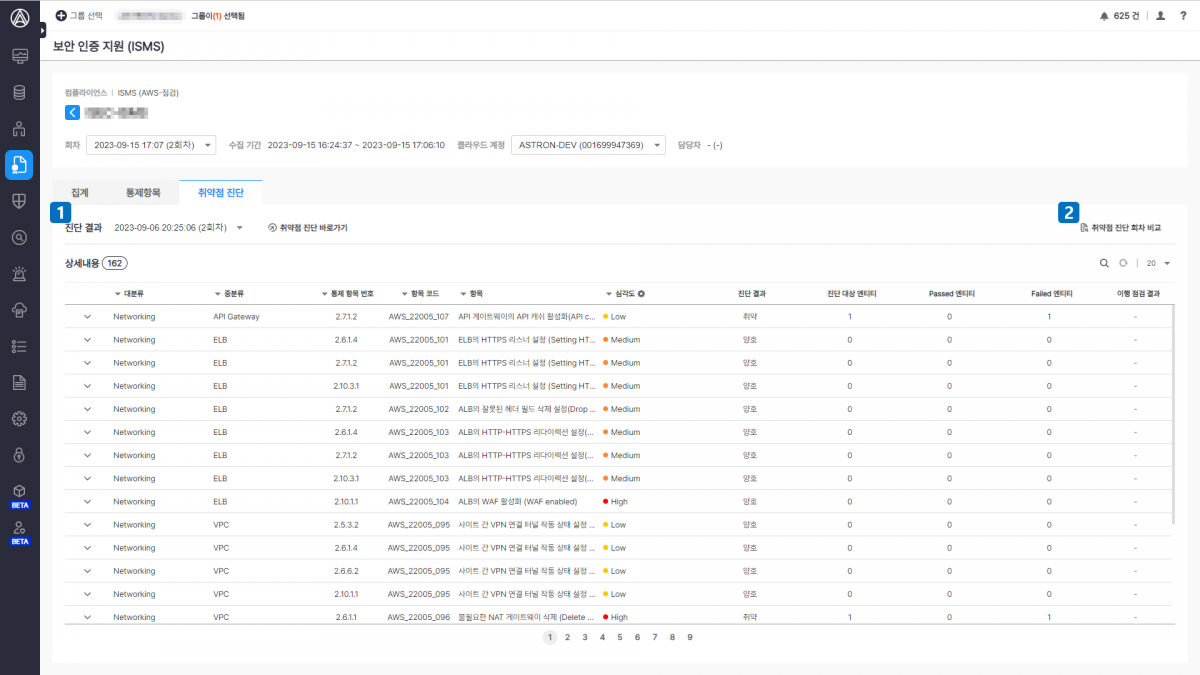Click 취약 result in API Gateway row
1200x675 pixels.
point(750,317)
